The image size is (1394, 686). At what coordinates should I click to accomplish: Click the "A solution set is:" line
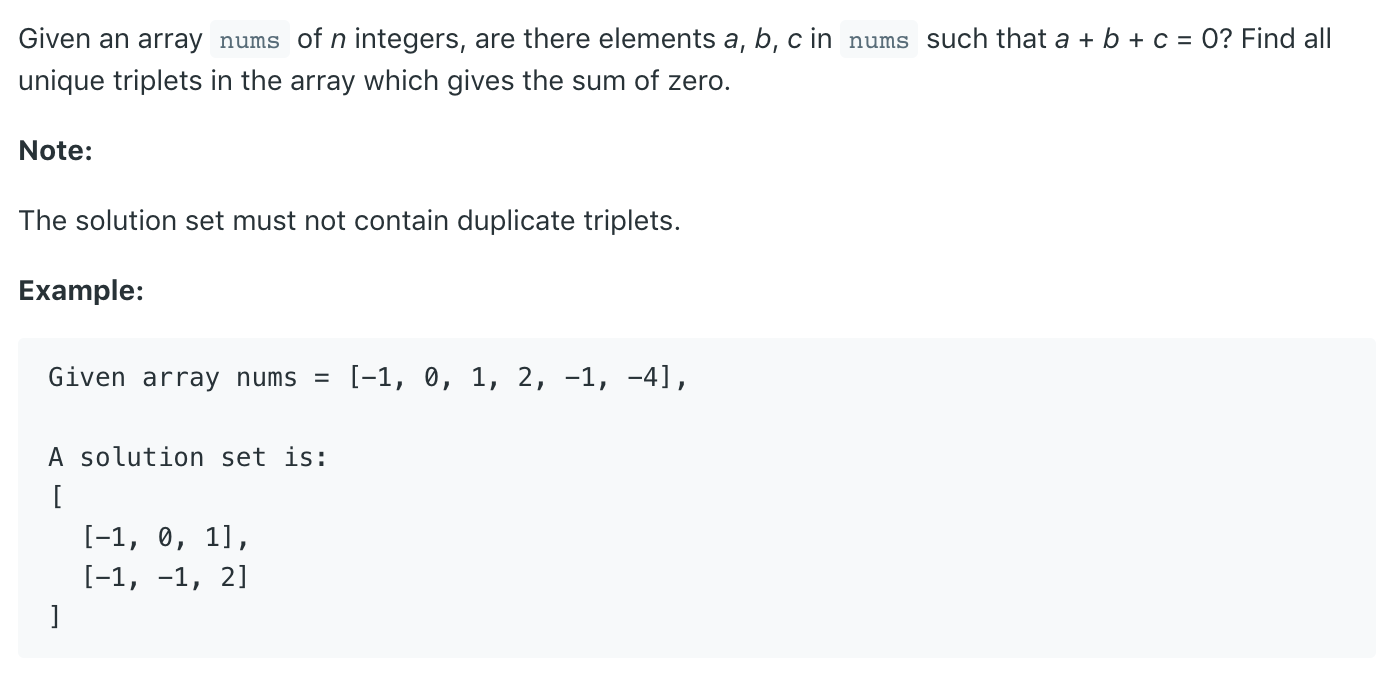tap(188, 458)
